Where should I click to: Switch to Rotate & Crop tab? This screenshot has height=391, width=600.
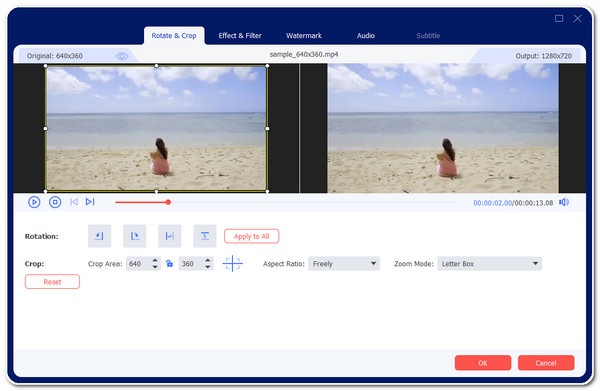click(x=174, y=36)
